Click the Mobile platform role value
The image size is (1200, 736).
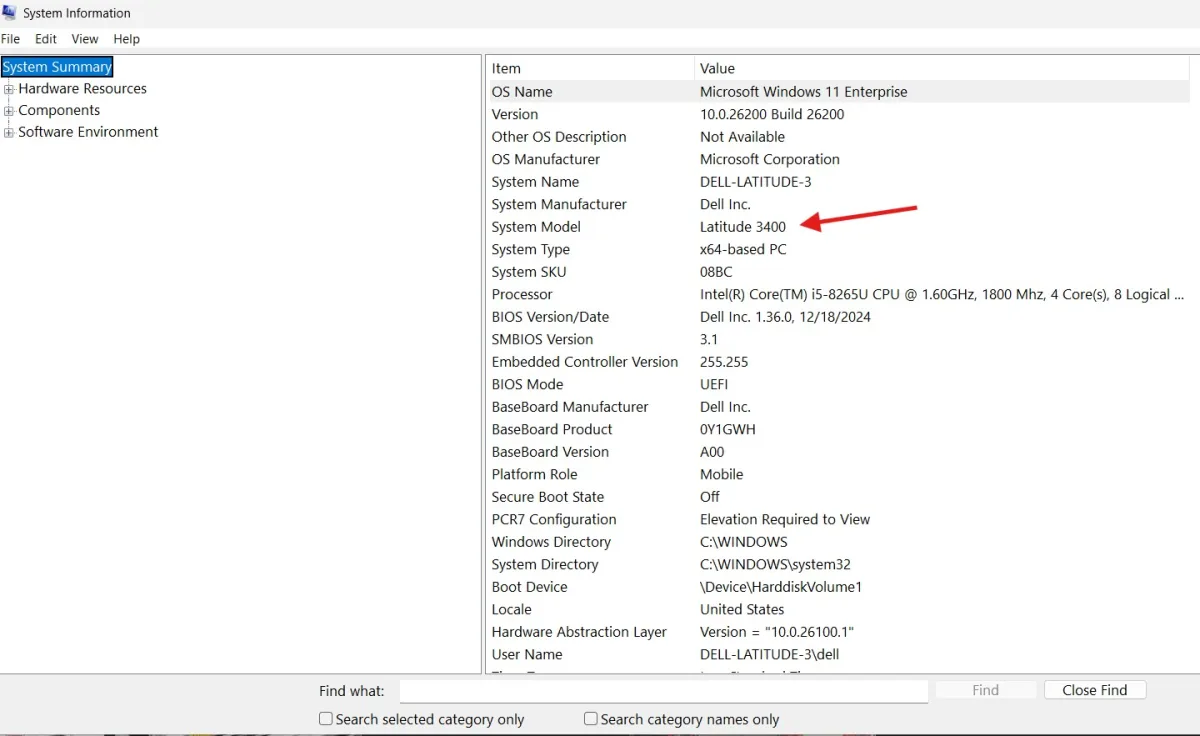722,474
